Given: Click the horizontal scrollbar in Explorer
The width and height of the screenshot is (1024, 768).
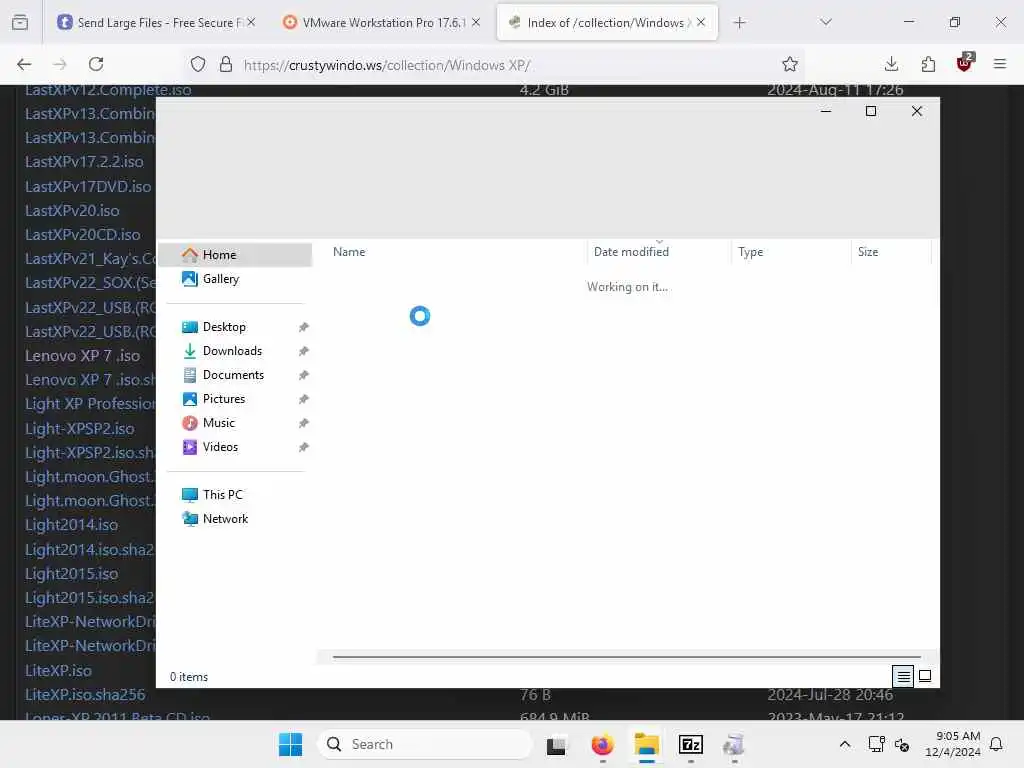Looking at the screenshot, I should point(626,657).
